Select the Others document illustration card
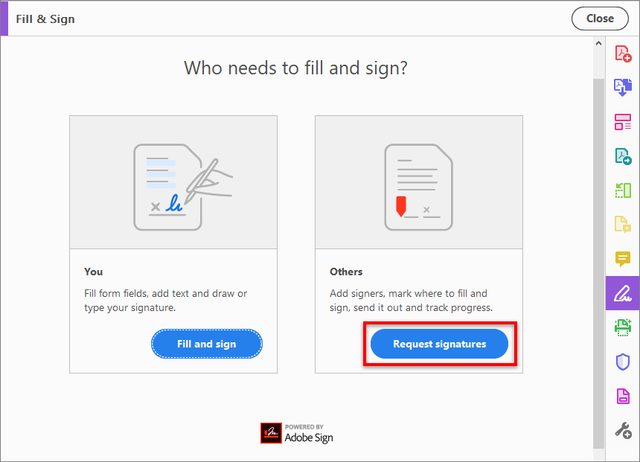 419,182
